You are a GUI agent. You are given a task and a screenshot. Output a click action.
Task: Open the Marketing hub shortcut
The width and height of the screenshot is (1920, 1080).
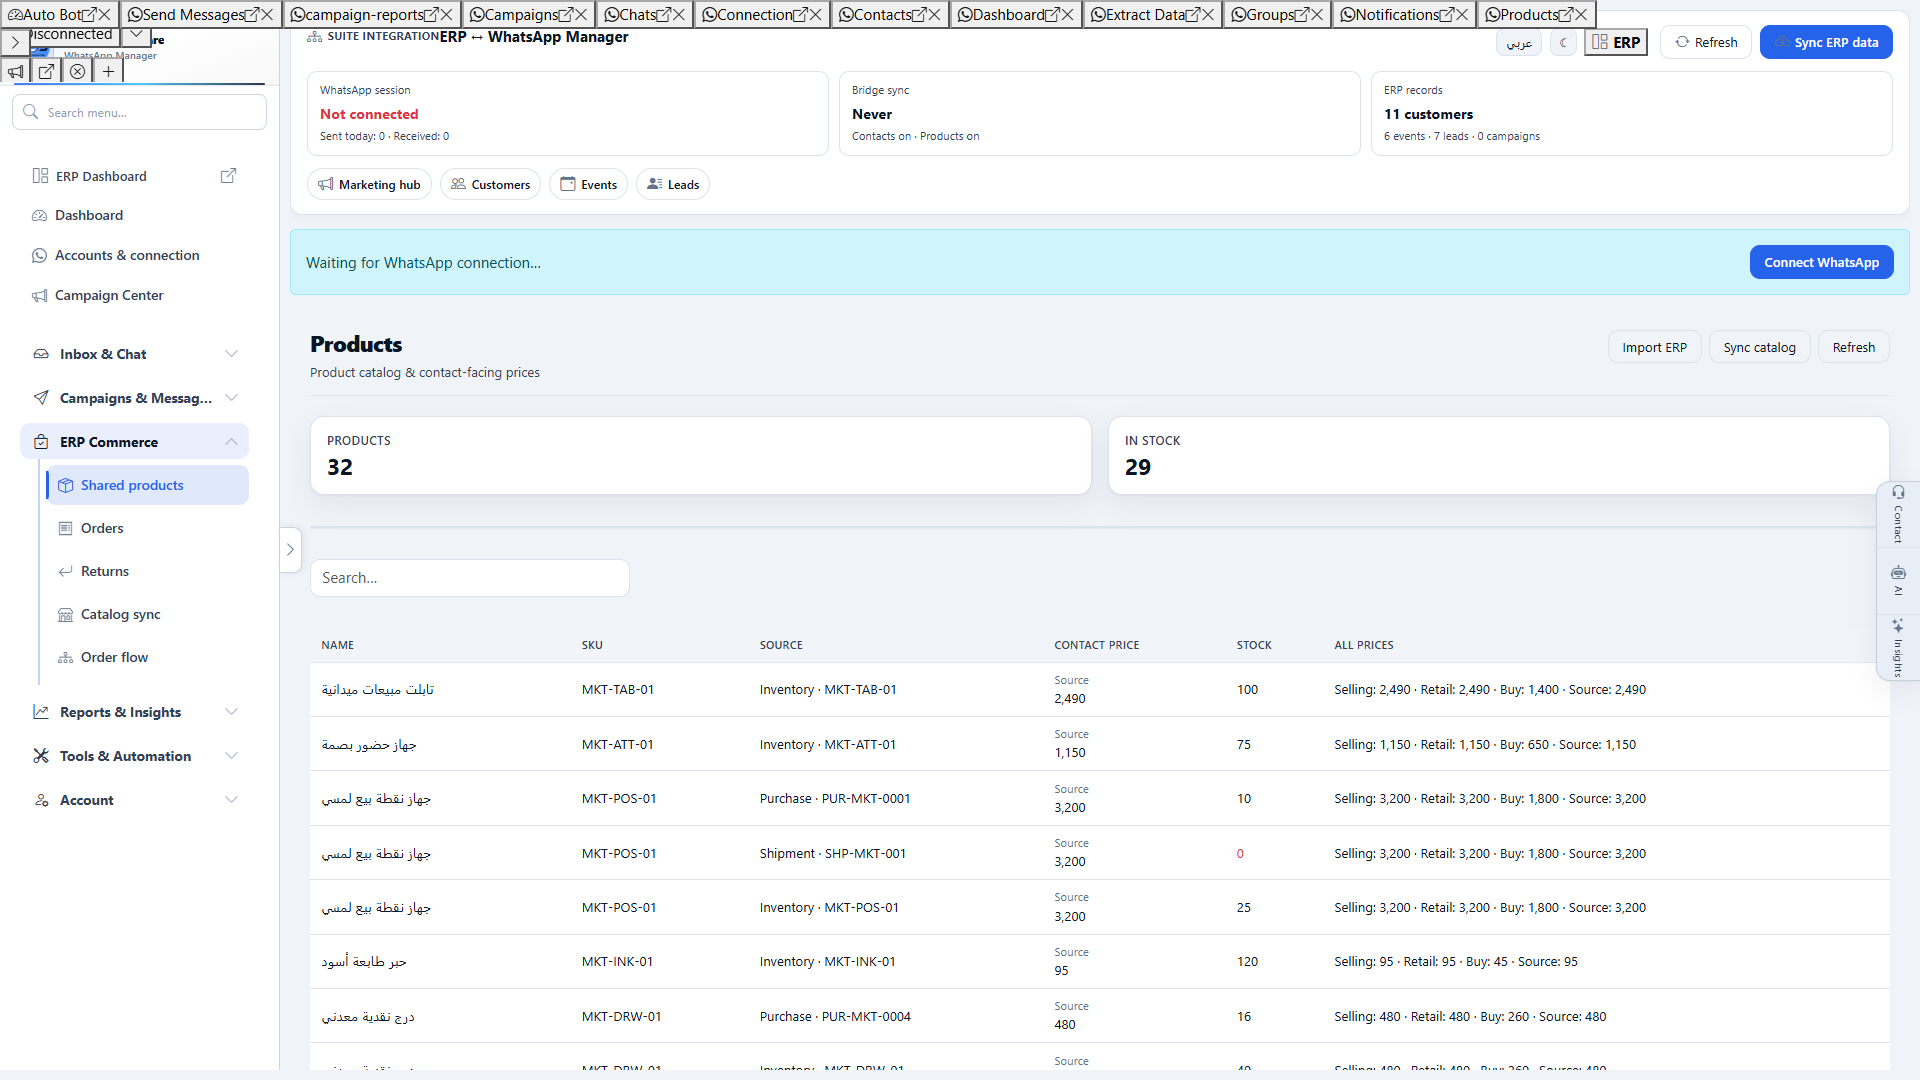(x=369, y=184)
